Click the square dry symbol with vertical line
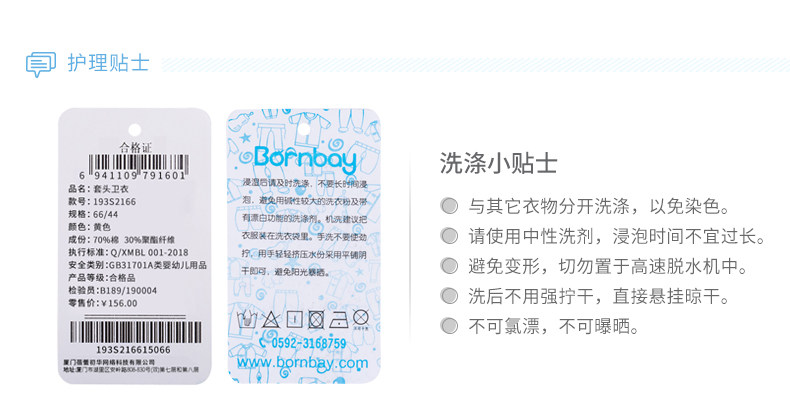The height and width of the screenshot is (411, 790). (x=294, y=319)
